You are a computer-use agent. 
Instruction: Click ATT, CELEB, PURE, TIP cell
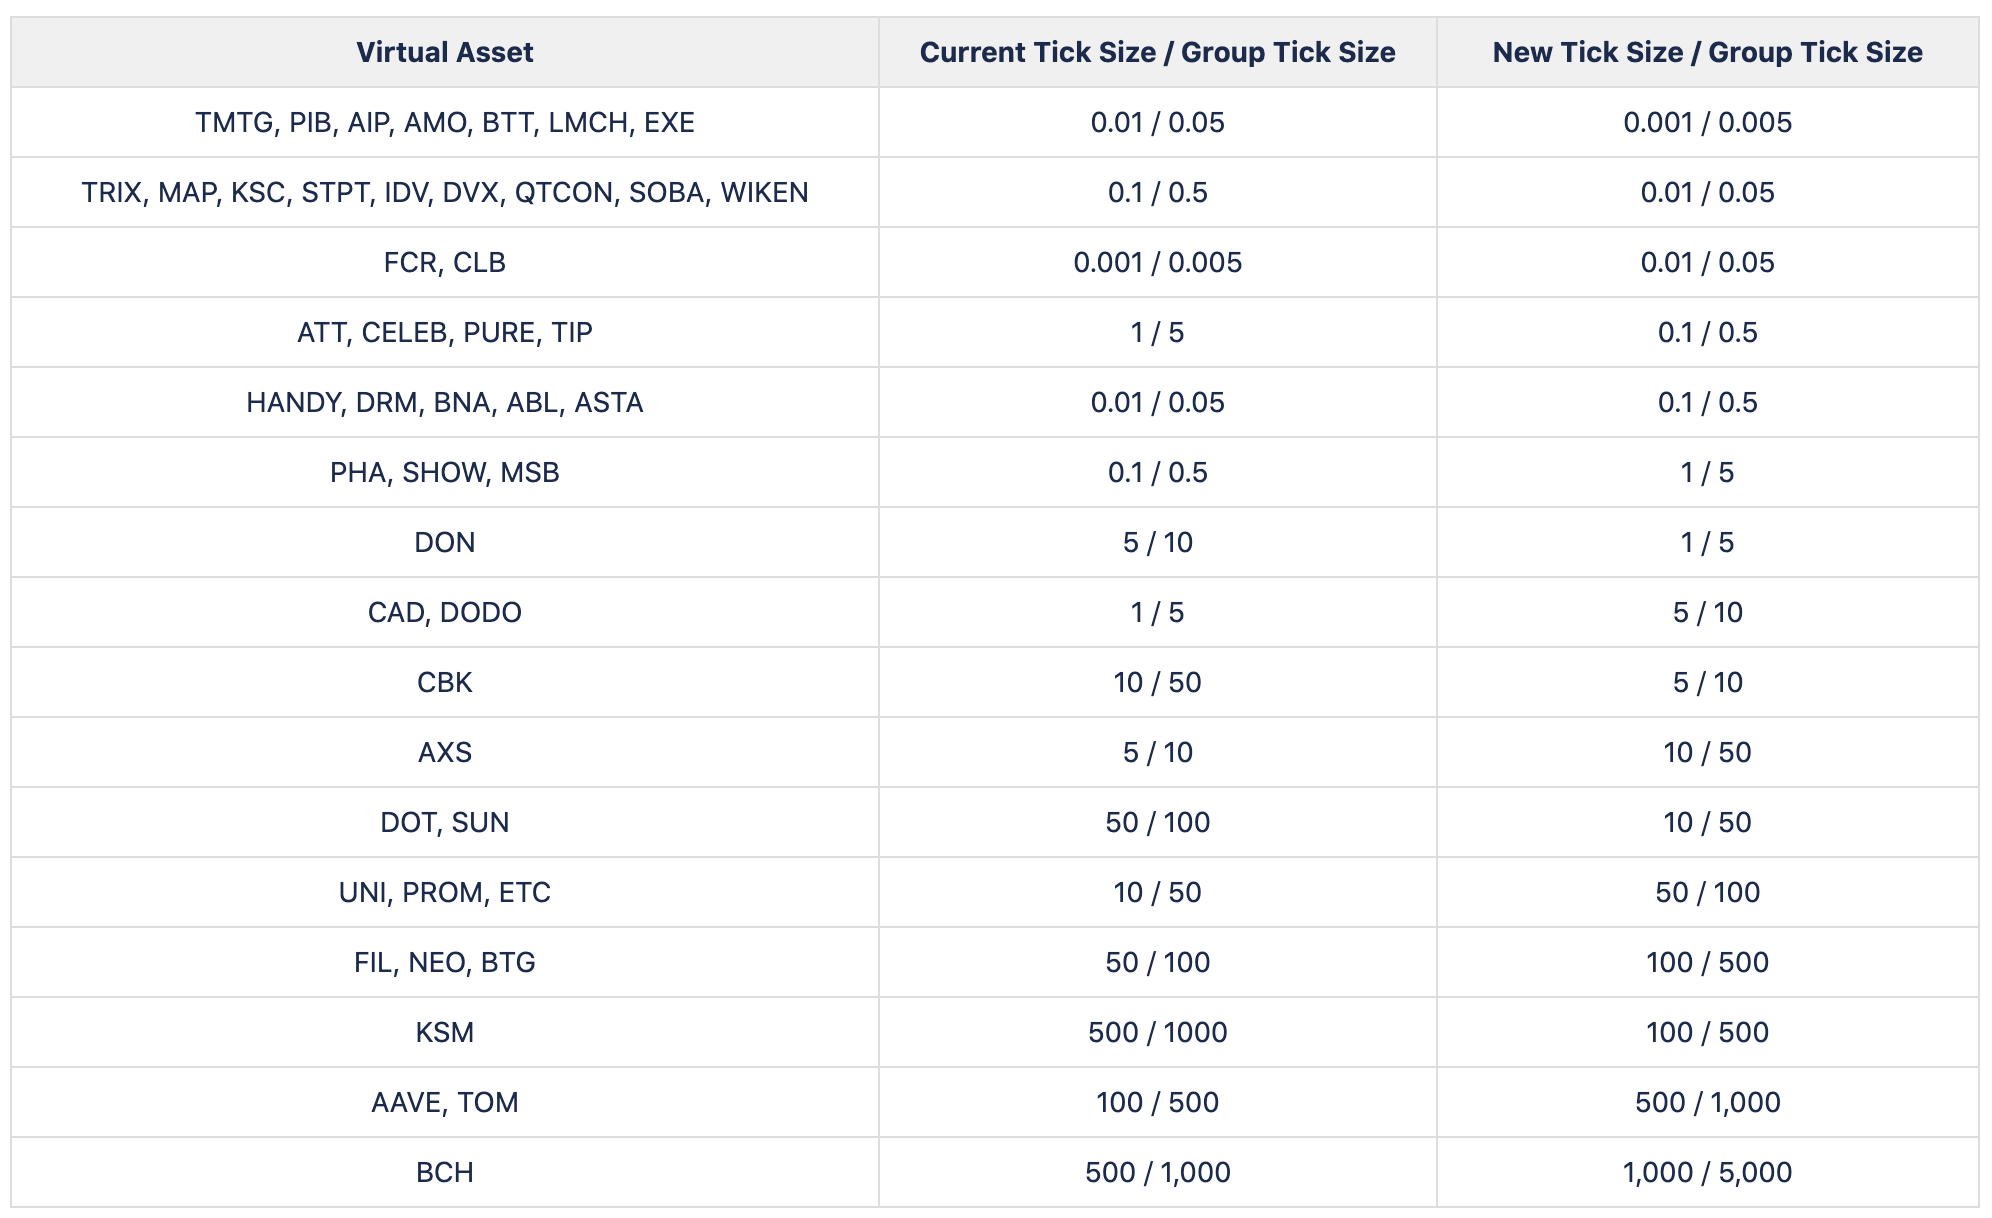444,332
